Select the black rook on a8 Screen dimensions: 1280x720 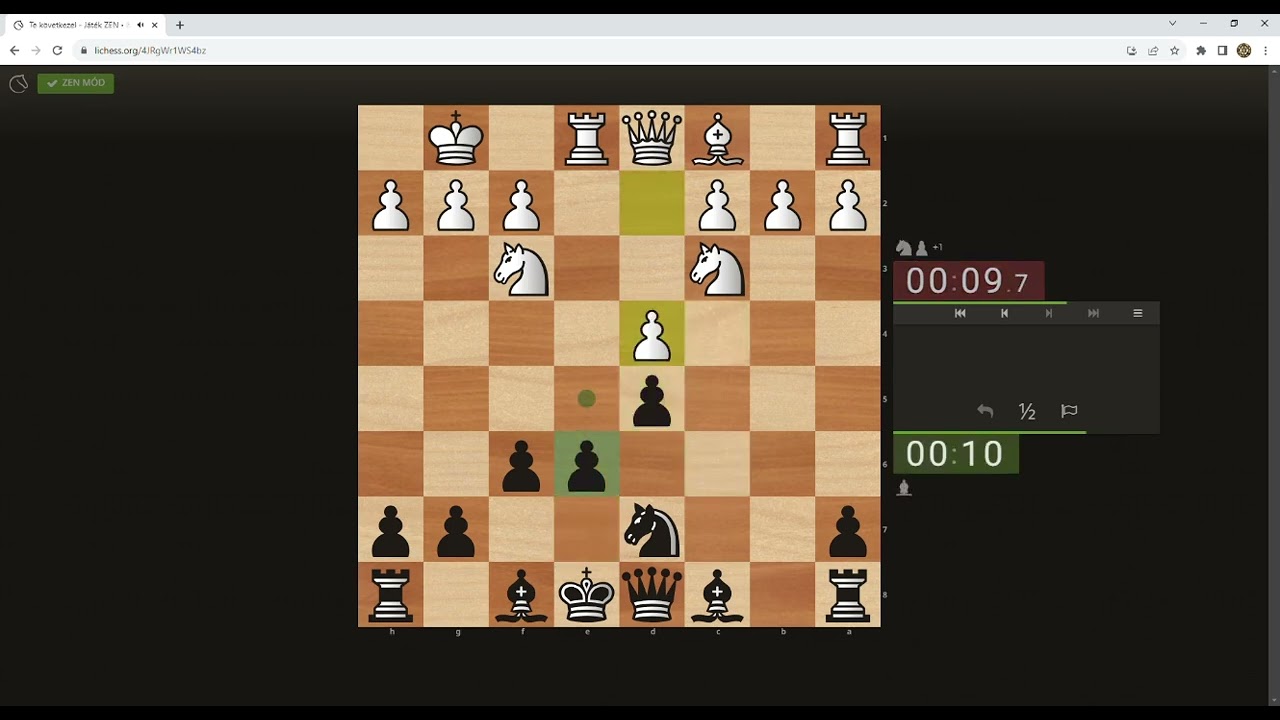848,595
